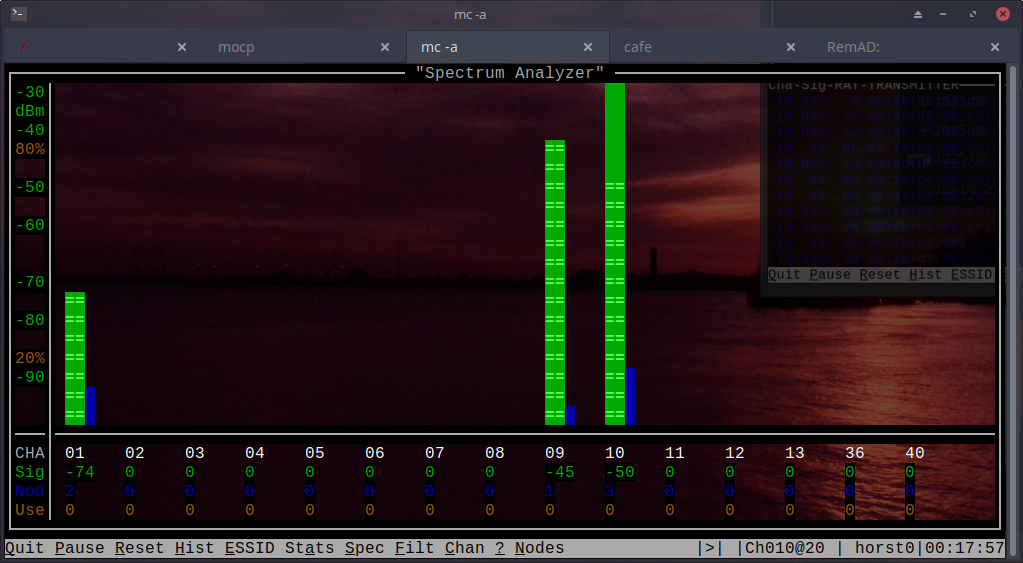Image resolution: width=1023 pixels, height=563 pixels.
Task: Click the green signal bar for channel 10
Action: (x=614, y=250)
